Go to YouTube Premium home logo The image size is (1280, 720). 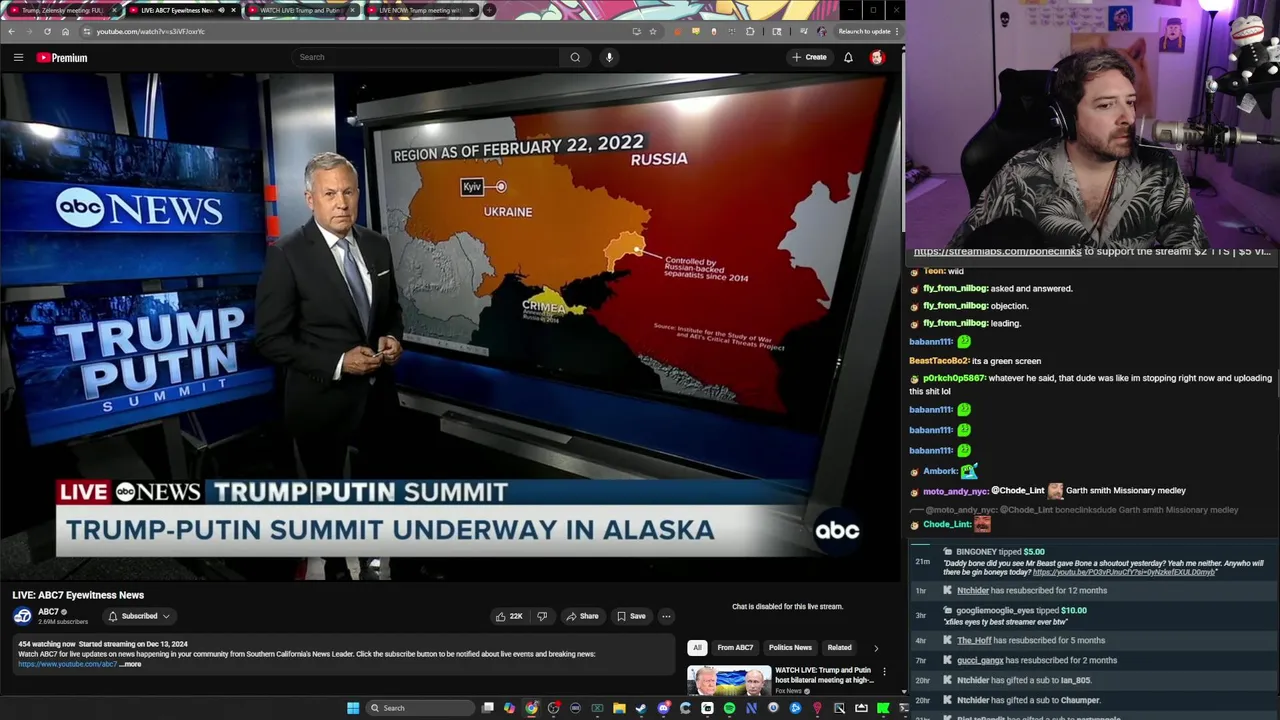click(62, 58)
